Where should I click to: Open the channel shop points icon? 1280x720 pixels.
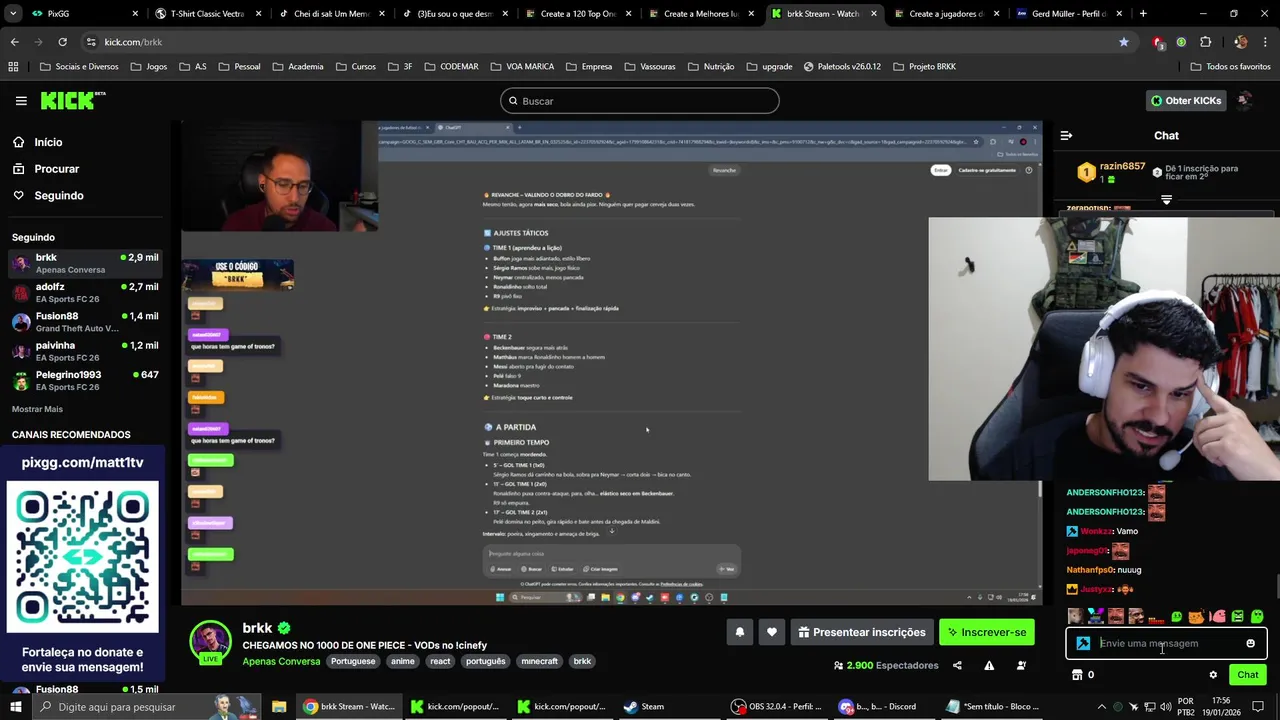pyautogui.click(x=1077, y=675)
